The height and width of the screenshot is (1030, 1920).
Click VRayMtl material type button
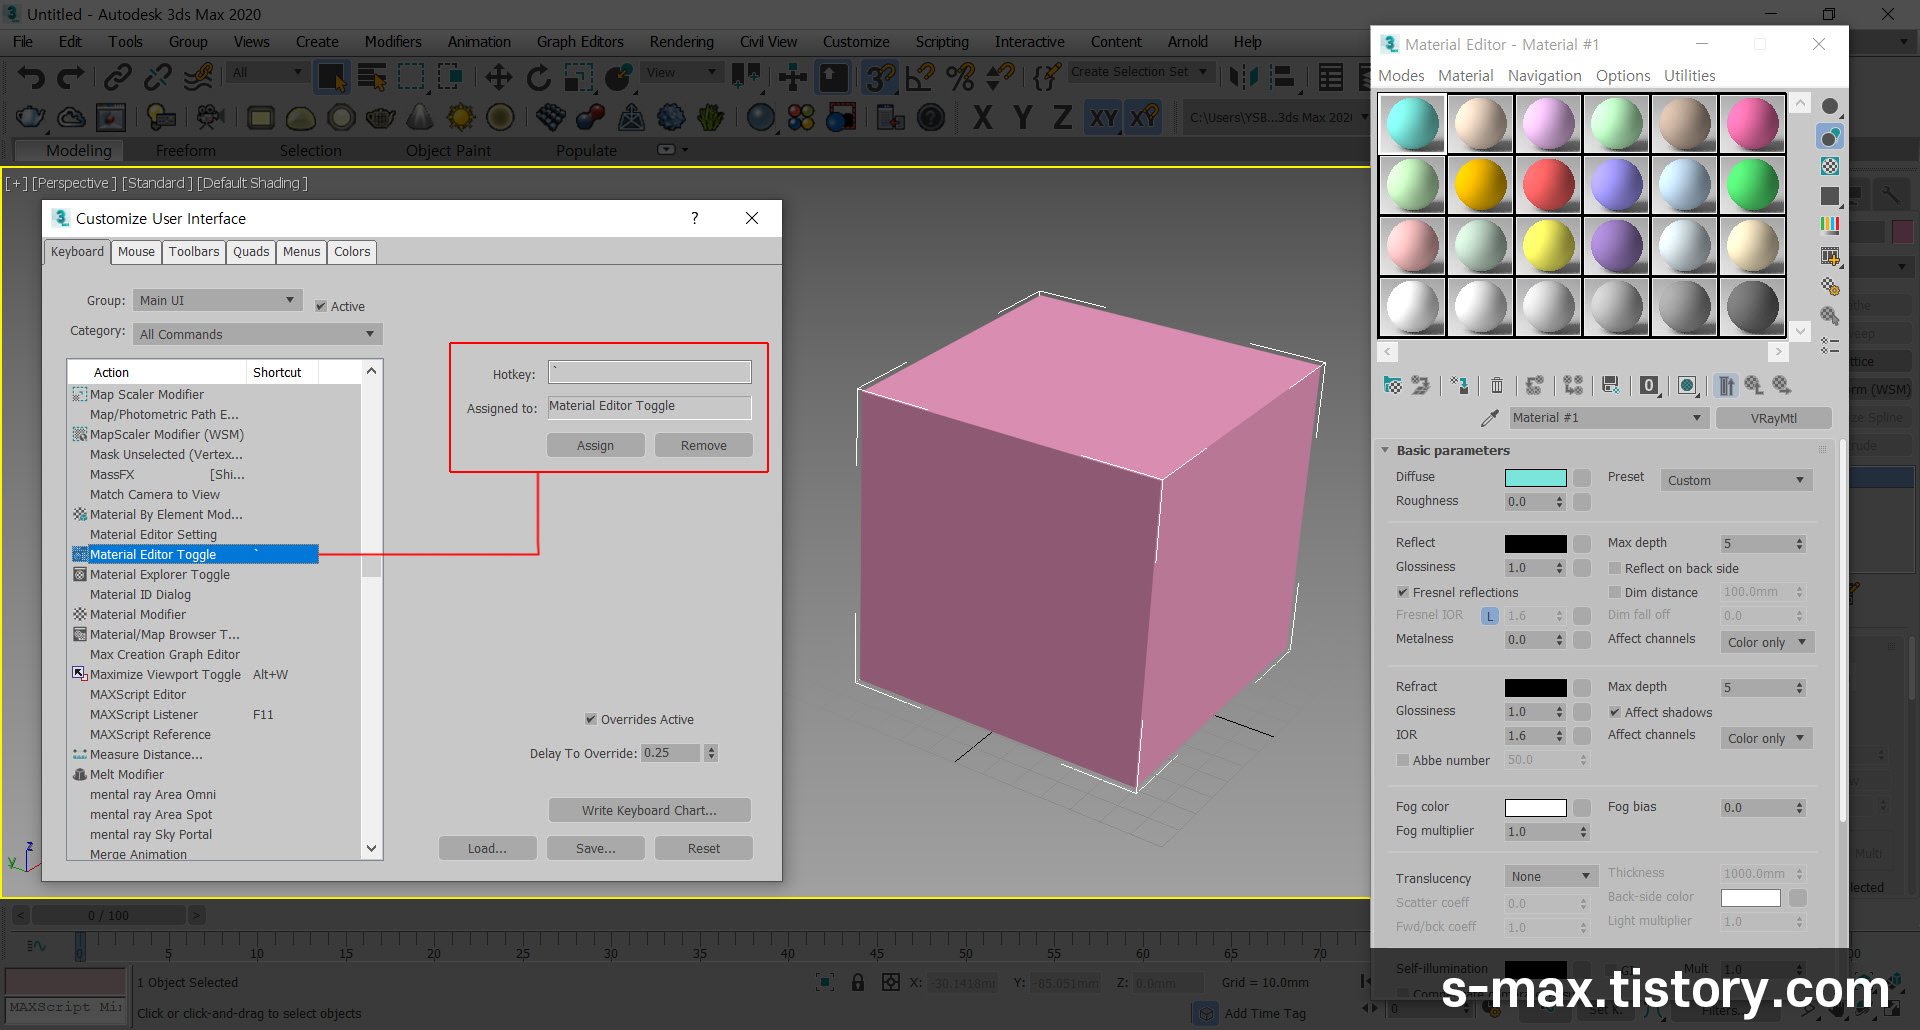[x=1773, y=418]
